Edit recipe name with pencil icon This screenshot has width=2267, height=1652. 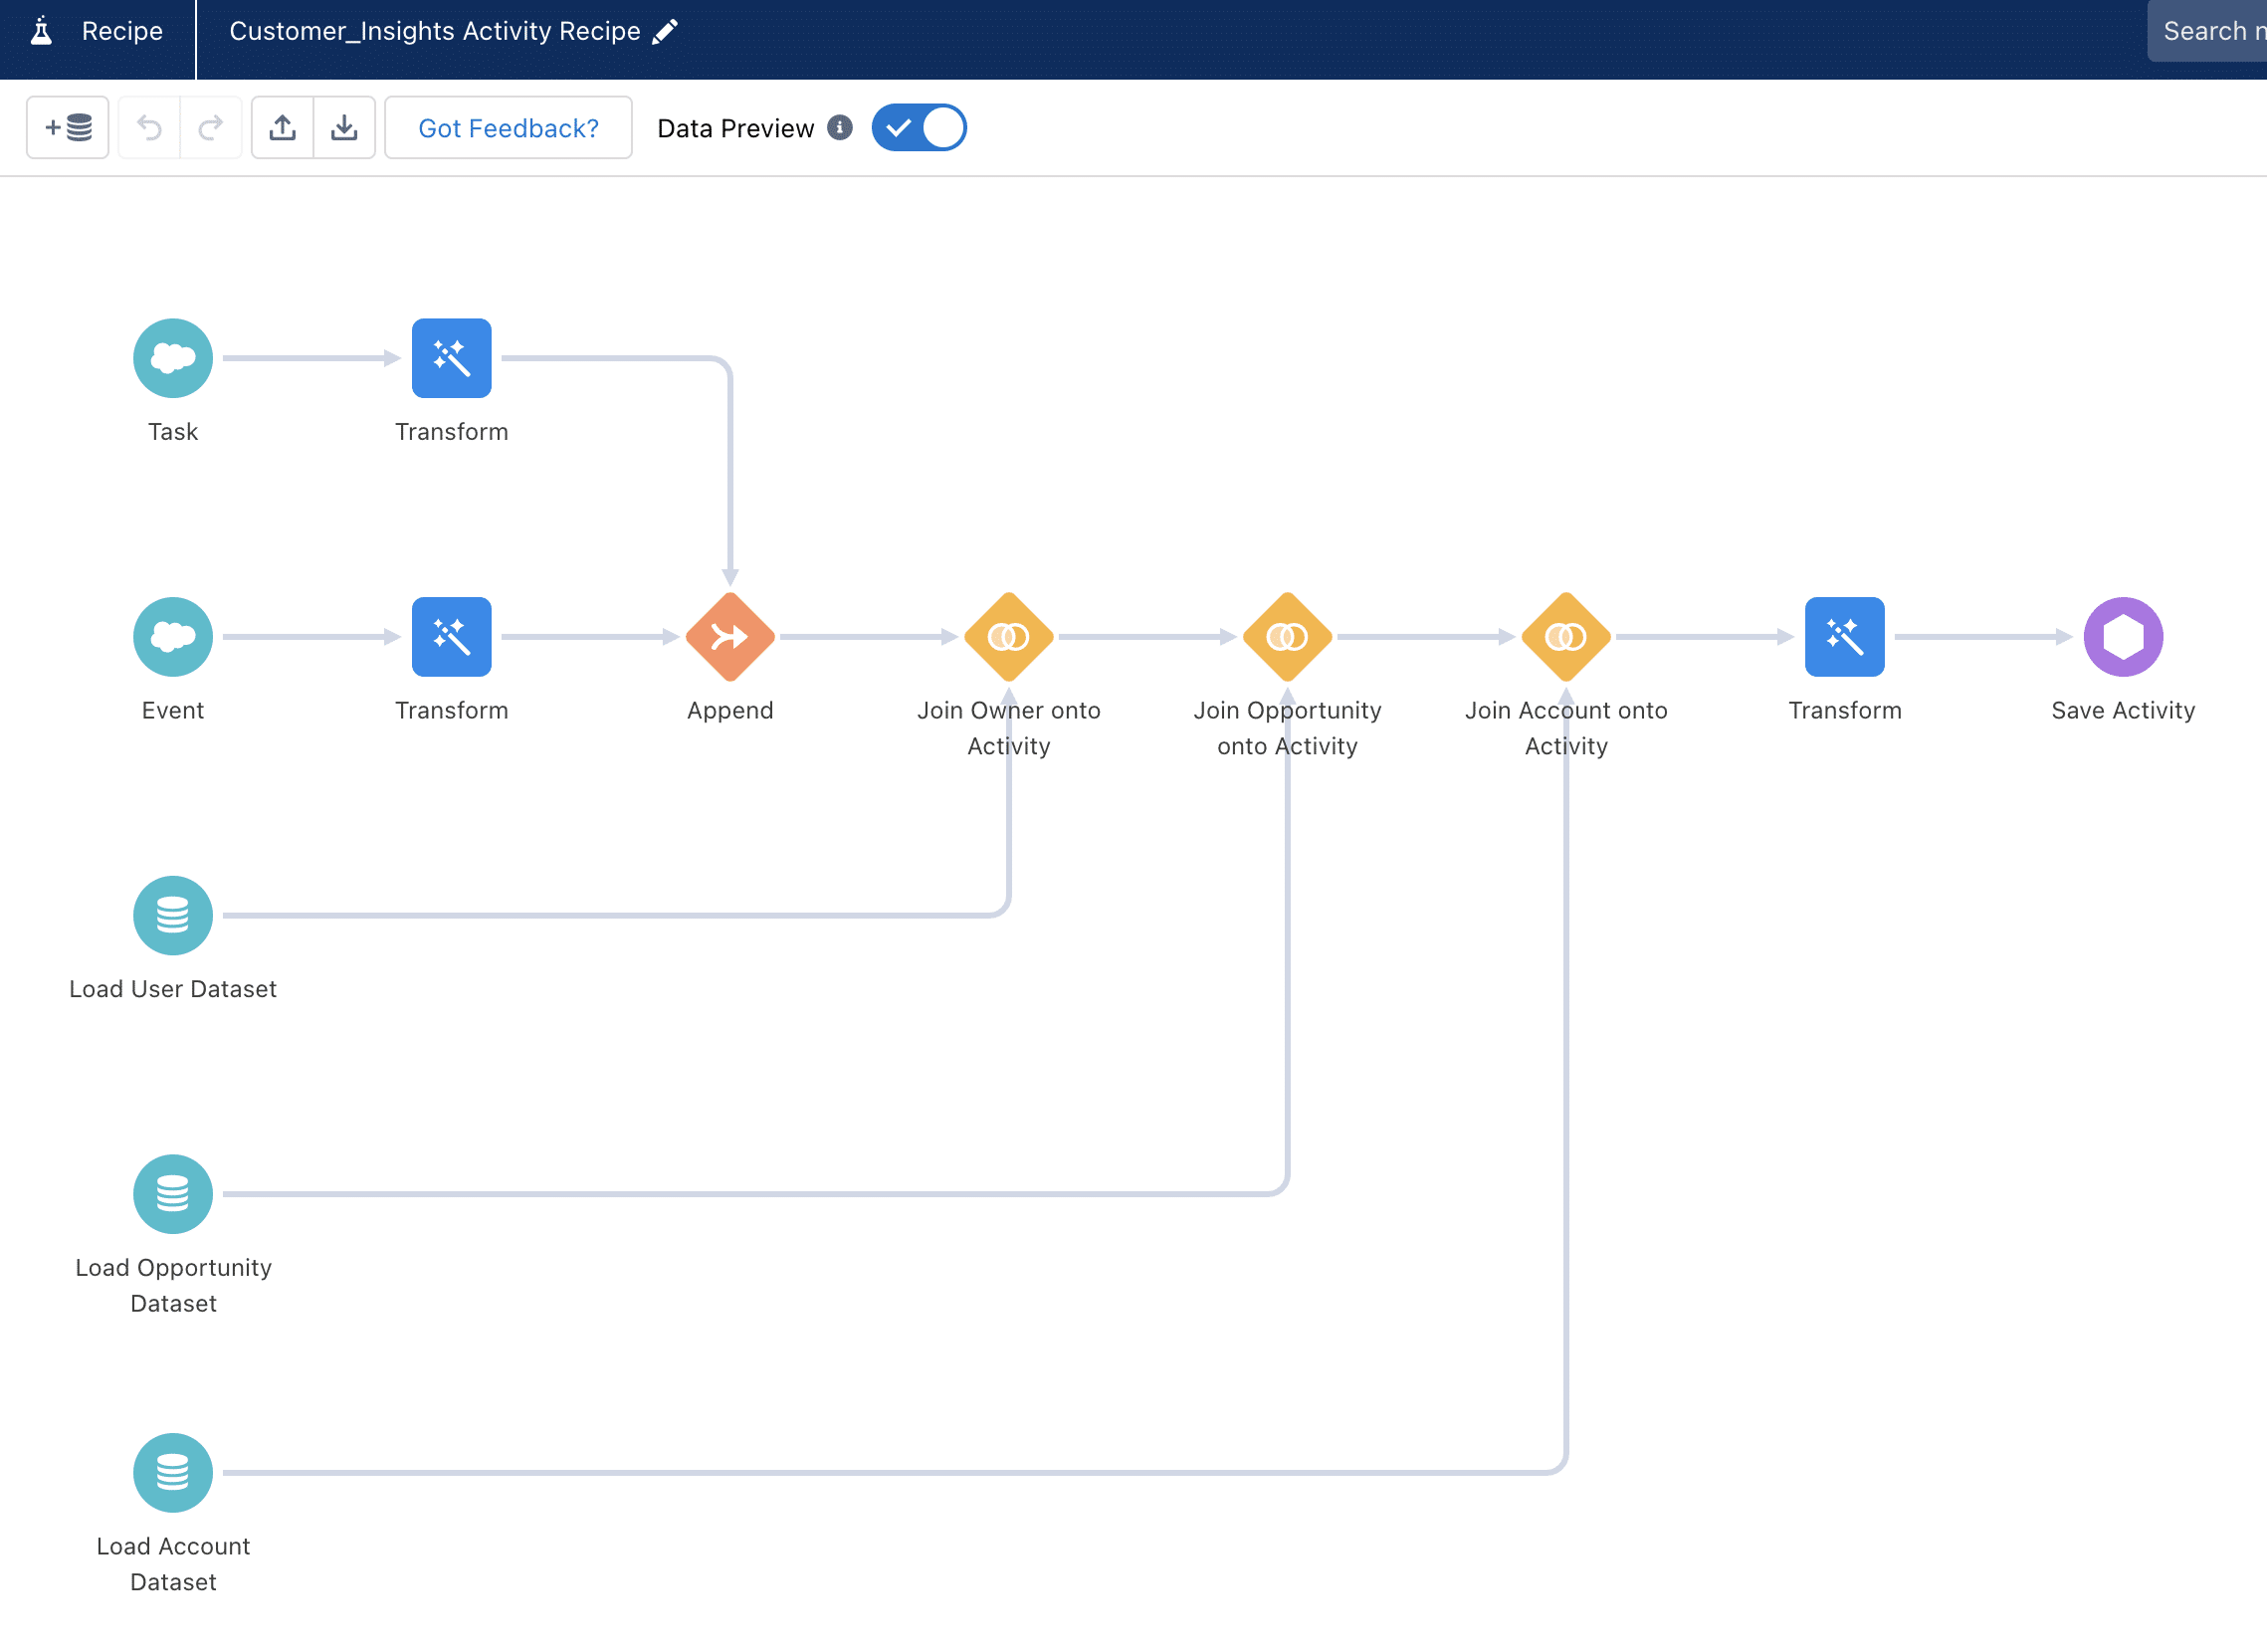665,31
